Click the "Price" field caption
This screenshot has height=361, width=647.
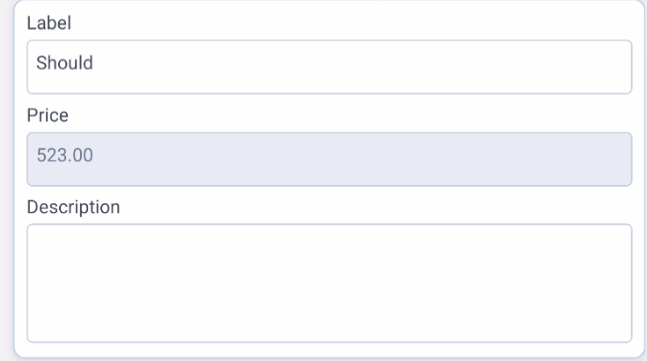(x=47, y=115)
